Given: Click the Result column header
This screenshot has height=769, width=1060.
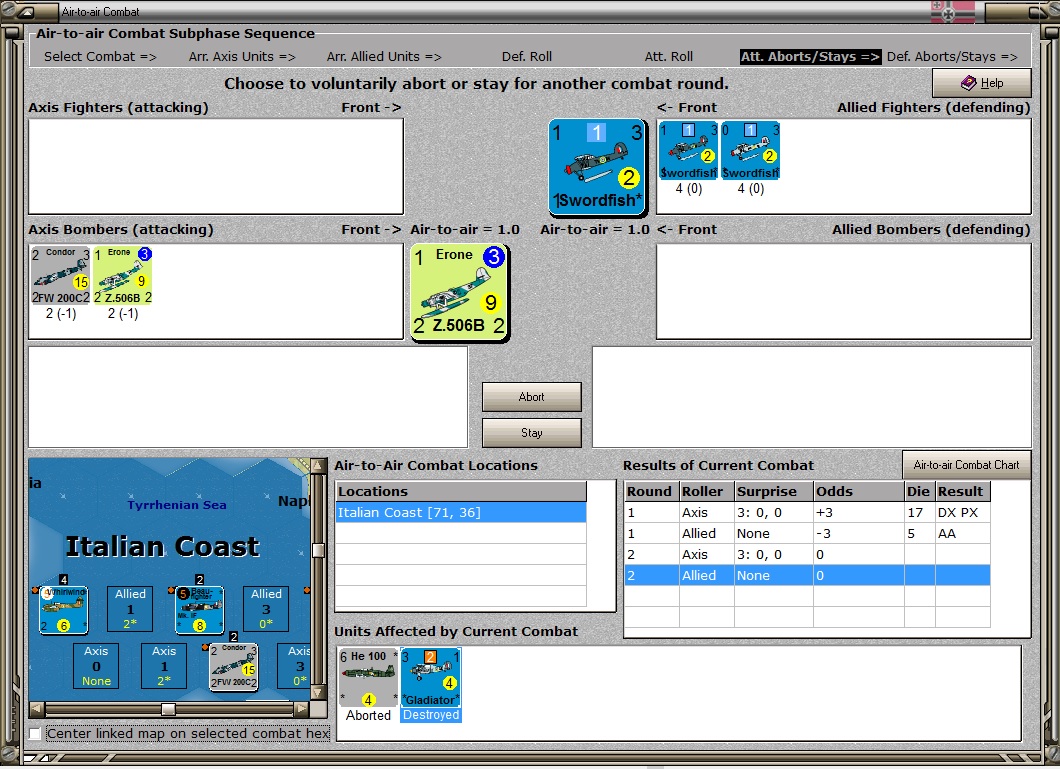Looking at the screenshot, I should [963, 491].
